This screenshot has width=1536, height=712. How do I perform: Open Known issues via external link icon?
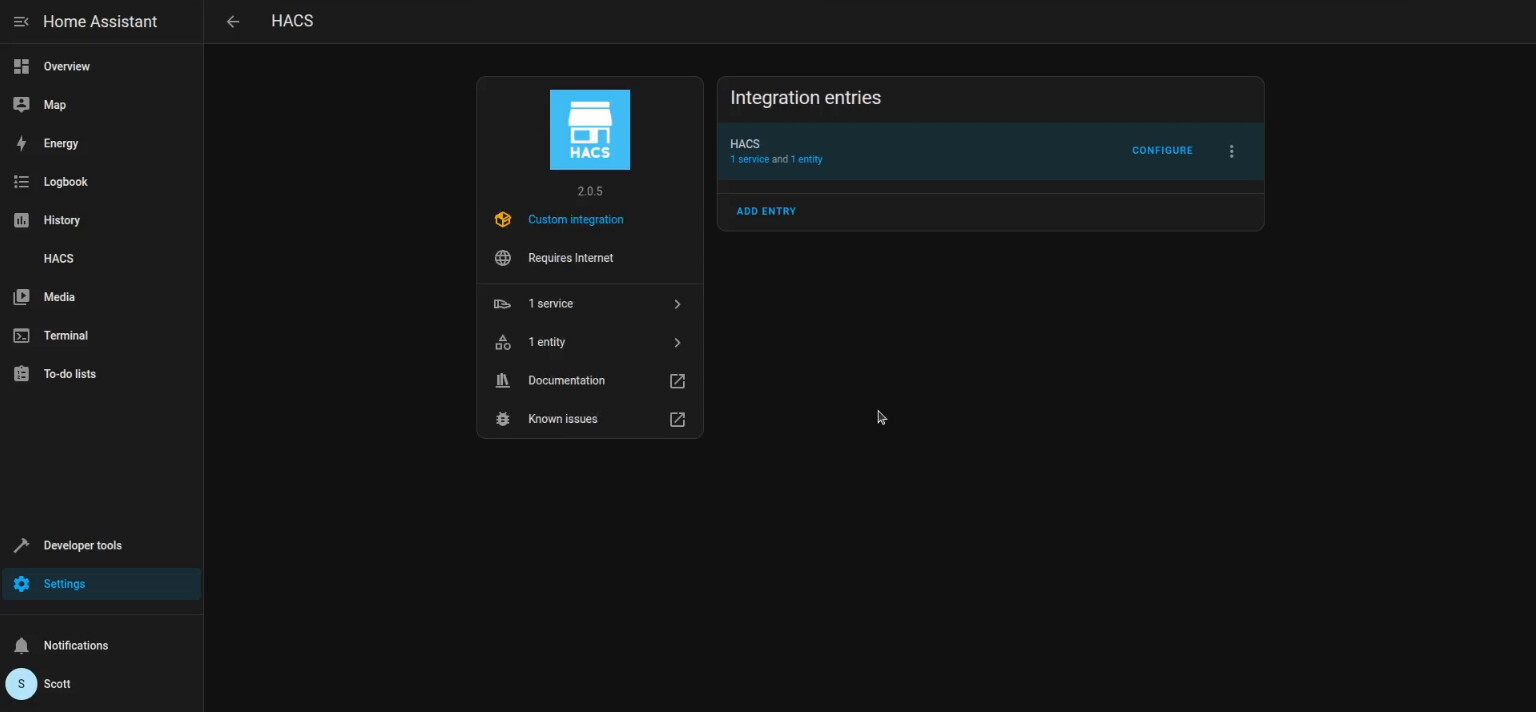coord(677,419)
